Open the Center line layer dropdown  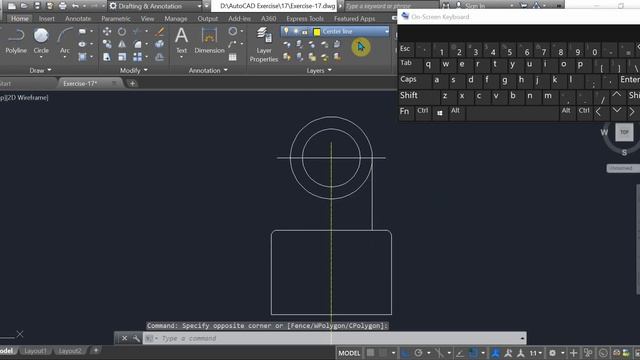386,31
